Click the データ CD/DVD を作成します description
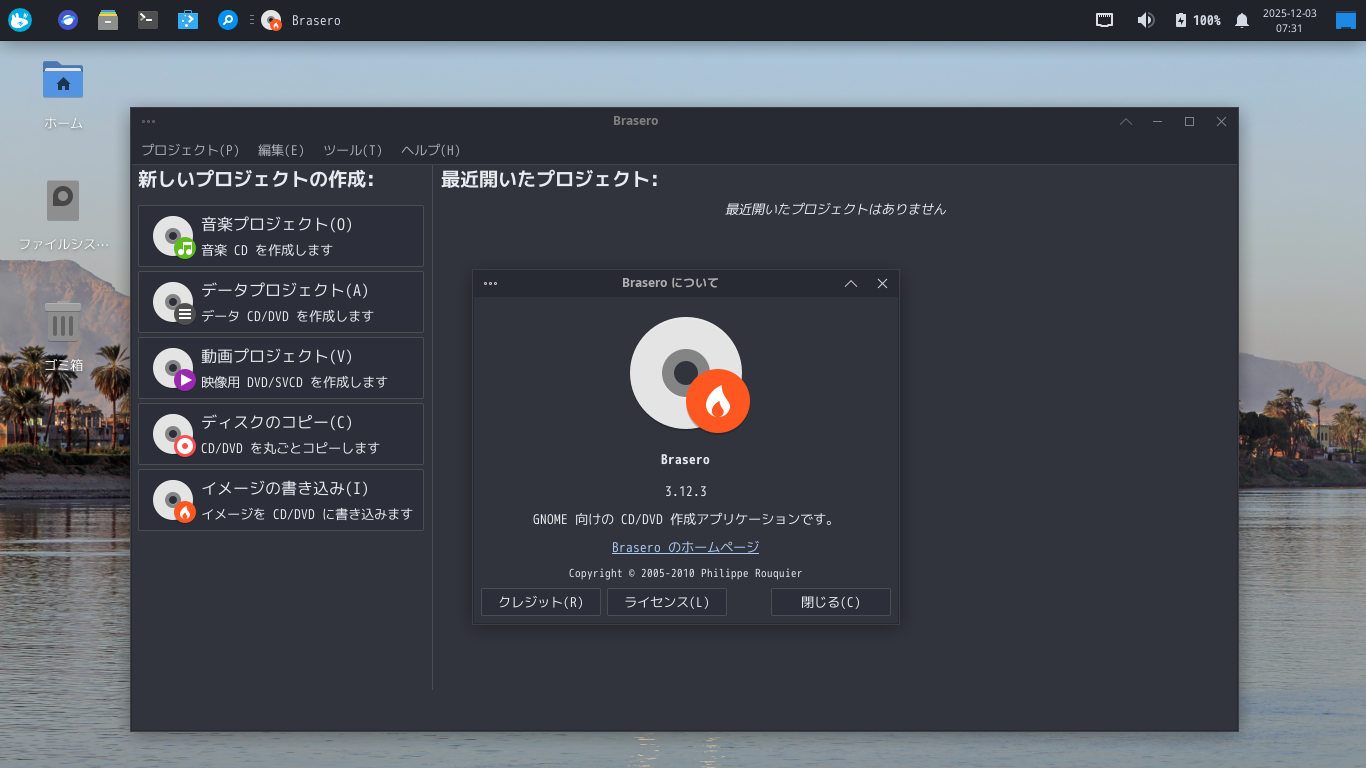The image size is (1366, 768). [x=288, y=316]
